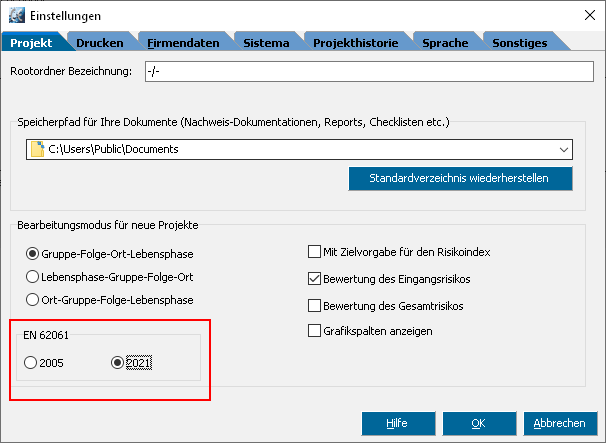Select the EN 62061 2005 radio button
This screenshot has height=443, width=606.
pos(32,363)
